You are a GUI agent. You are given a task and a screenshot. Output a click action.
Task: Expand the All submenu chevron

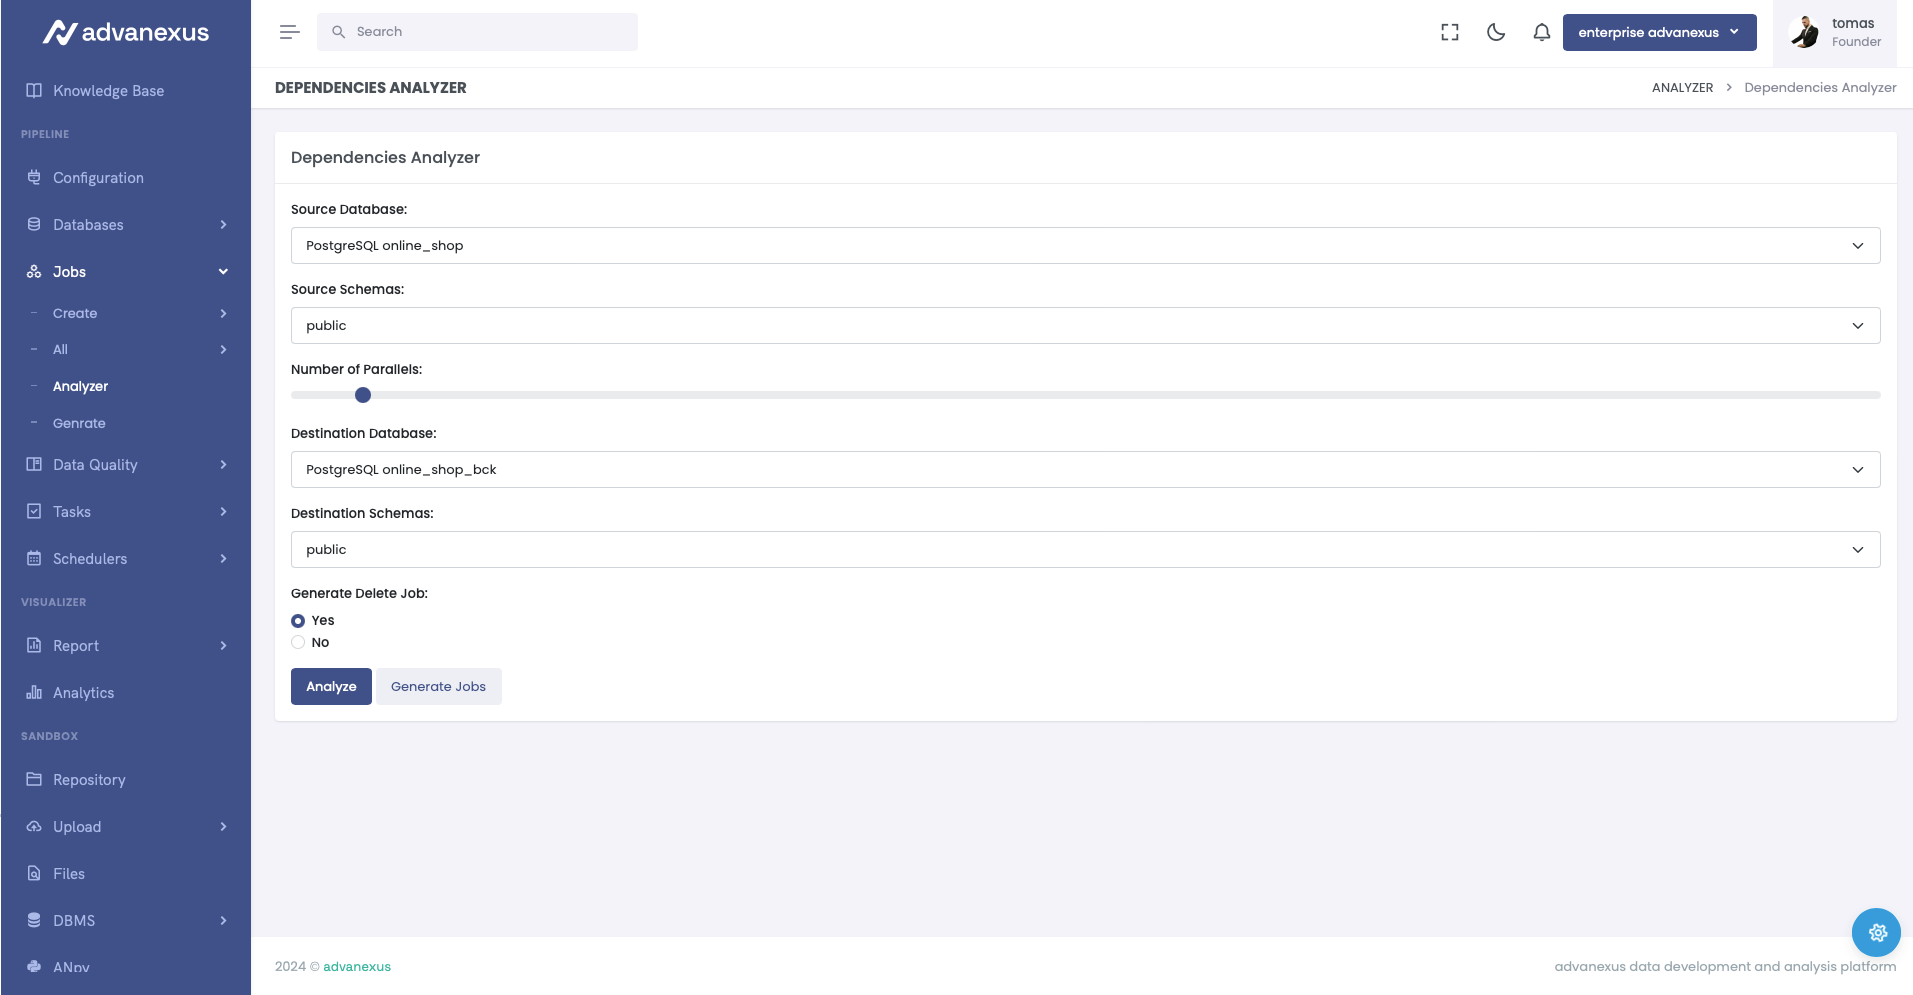[223, 349]
